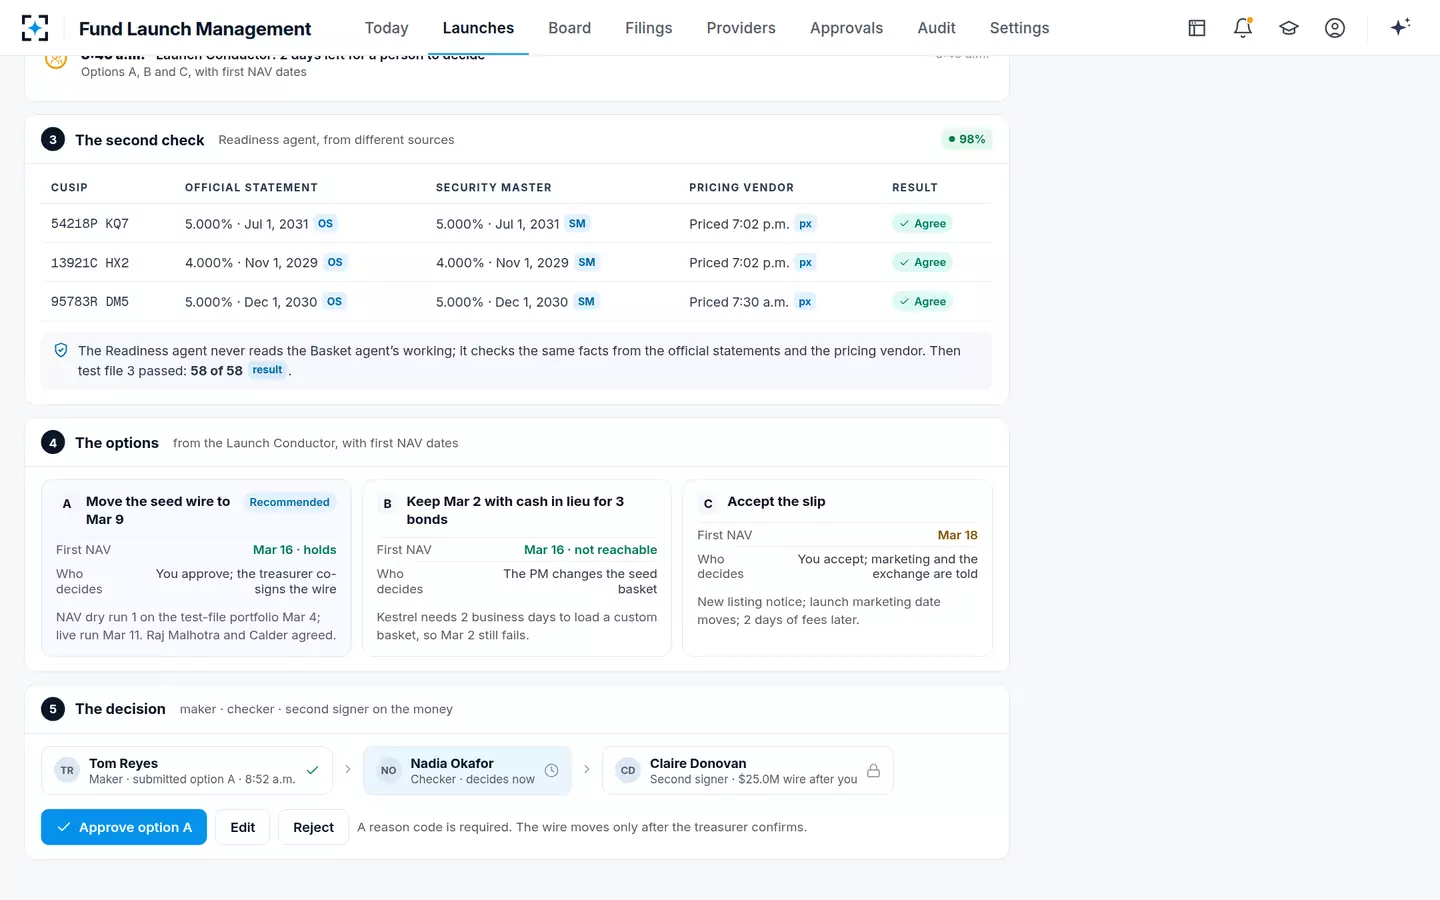1440x900 pixels.
Task: Open notifications bell icon
Action: pos(1243,28)
